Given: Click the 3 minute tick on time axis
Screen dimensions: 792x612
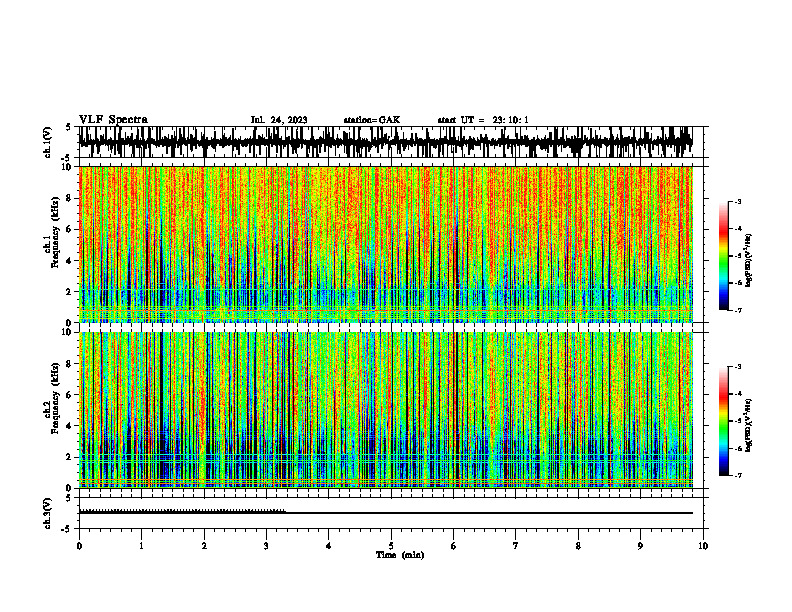Looking at the screenshot, I should 266,546.
